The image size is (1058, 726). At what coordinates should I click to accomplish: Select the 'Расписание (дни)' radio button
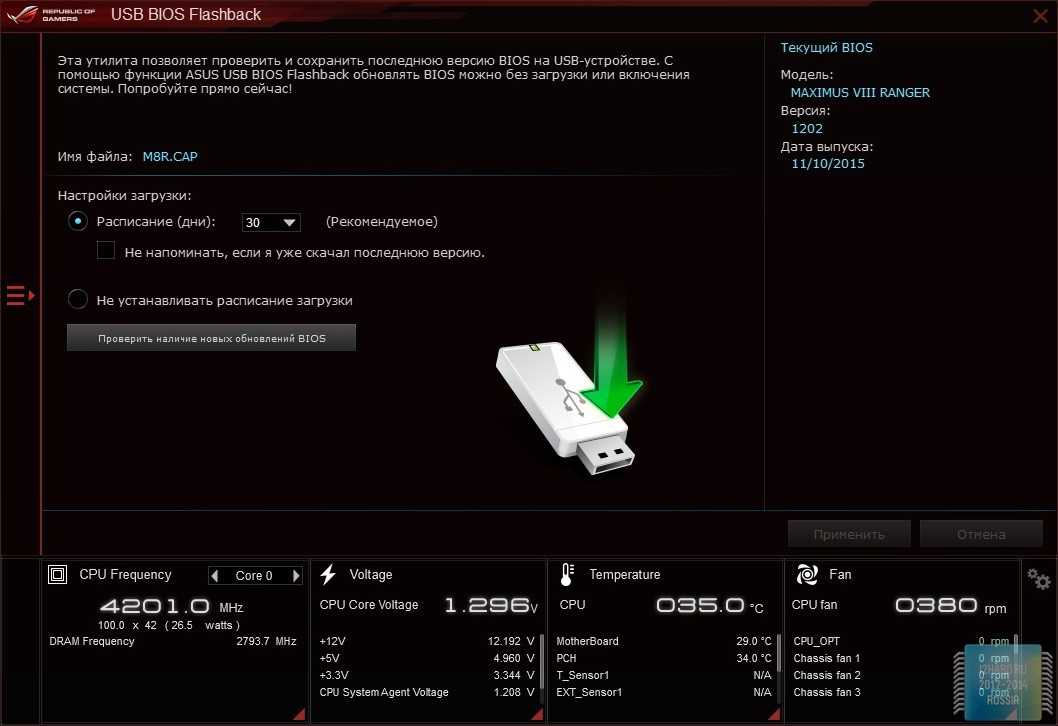click(x=78, y=222)
